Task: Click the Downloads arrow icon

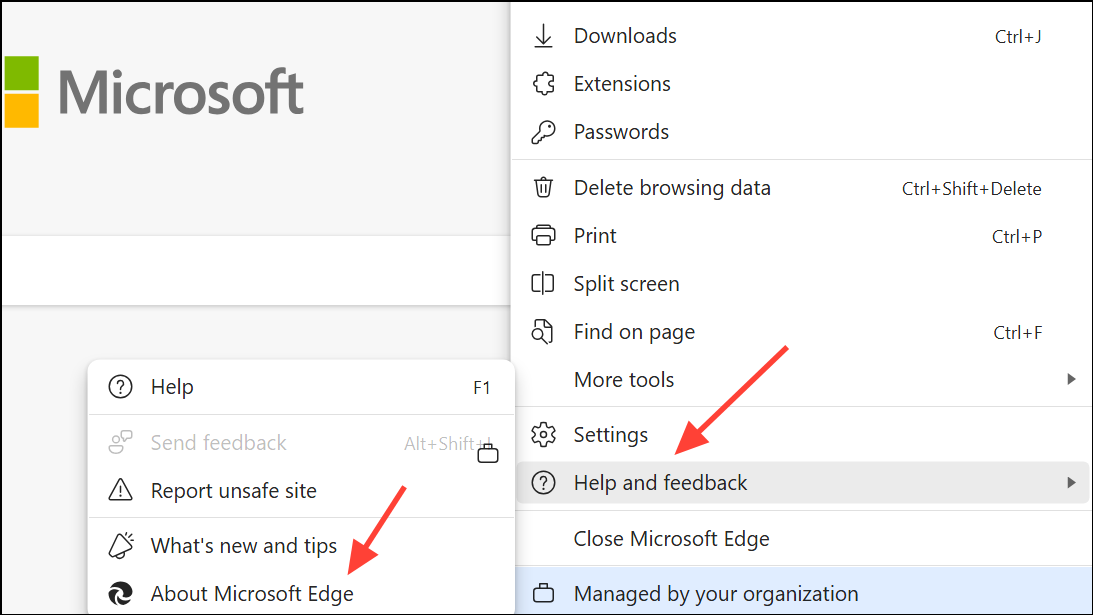Action: click(543, 36)
